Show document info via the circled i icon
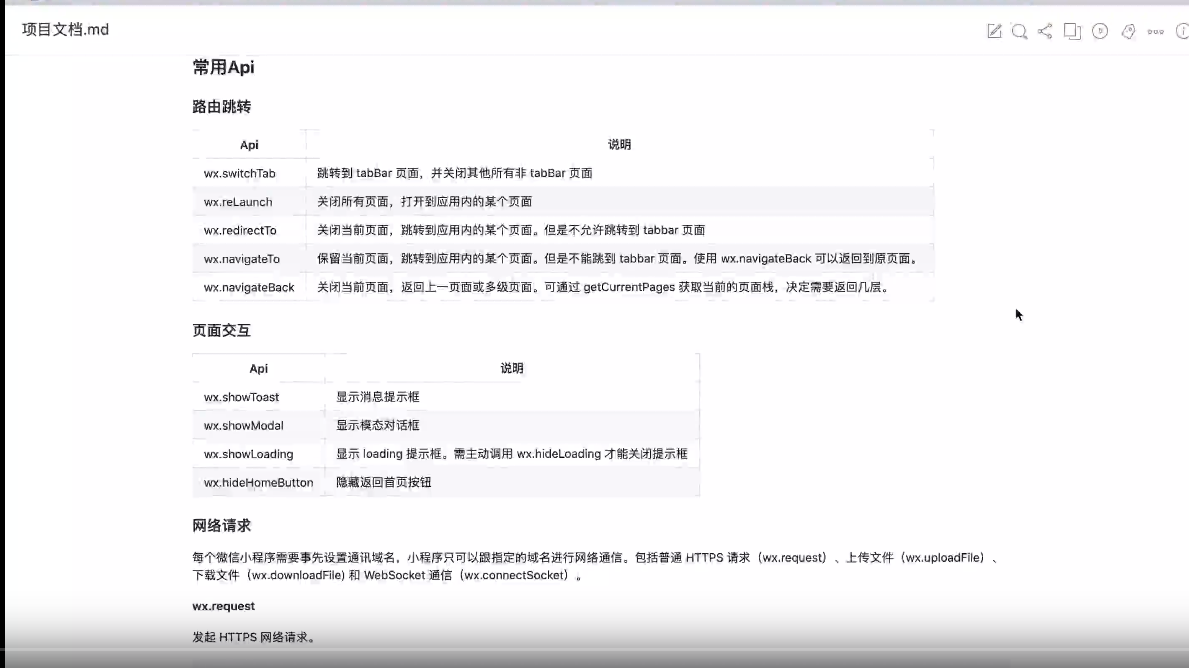The image size is (1189, 668). 1182,31
